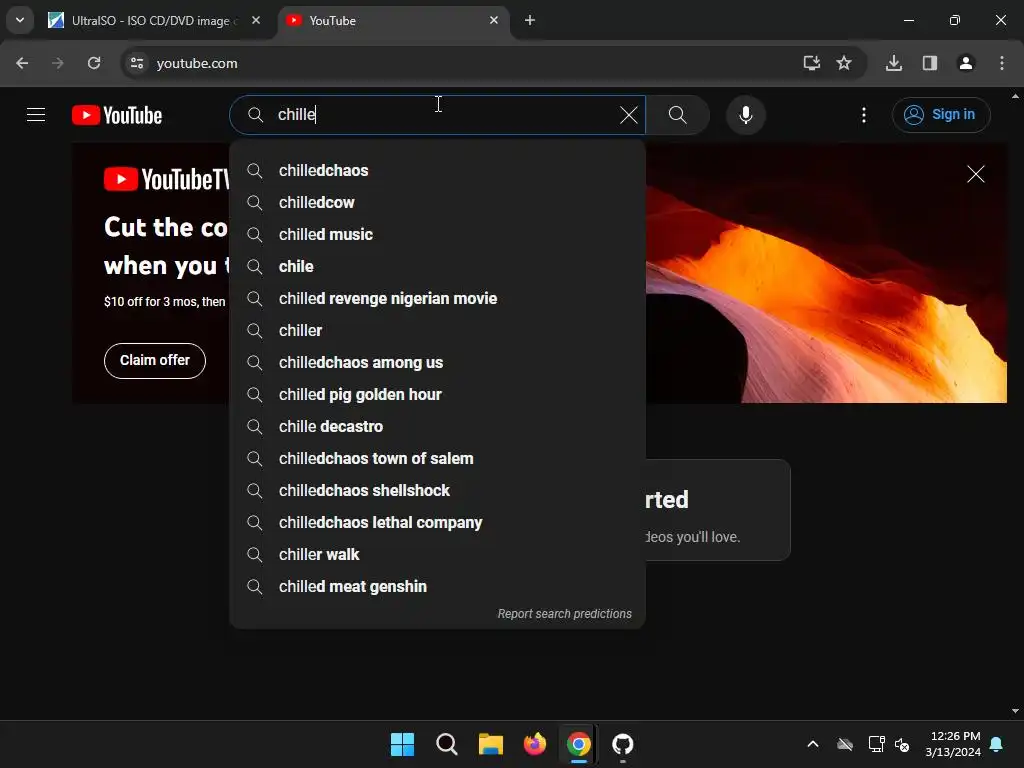This screenshot has height=768, width=1024.
Task: Choose chilledchaos among us suggestion
Action: (x=438, y=362)
